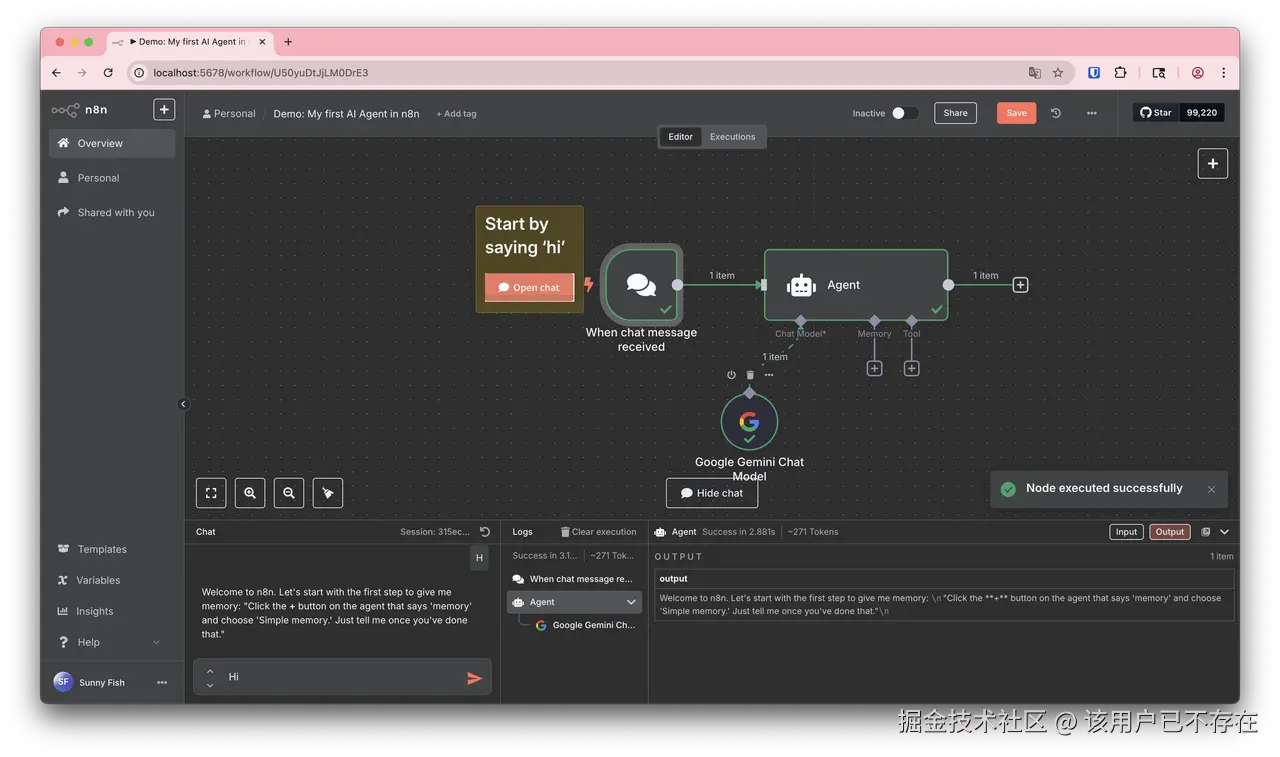Screen dimensions: 1280x757
Task: Open the Insights page
Action: (x=112, y=611)
